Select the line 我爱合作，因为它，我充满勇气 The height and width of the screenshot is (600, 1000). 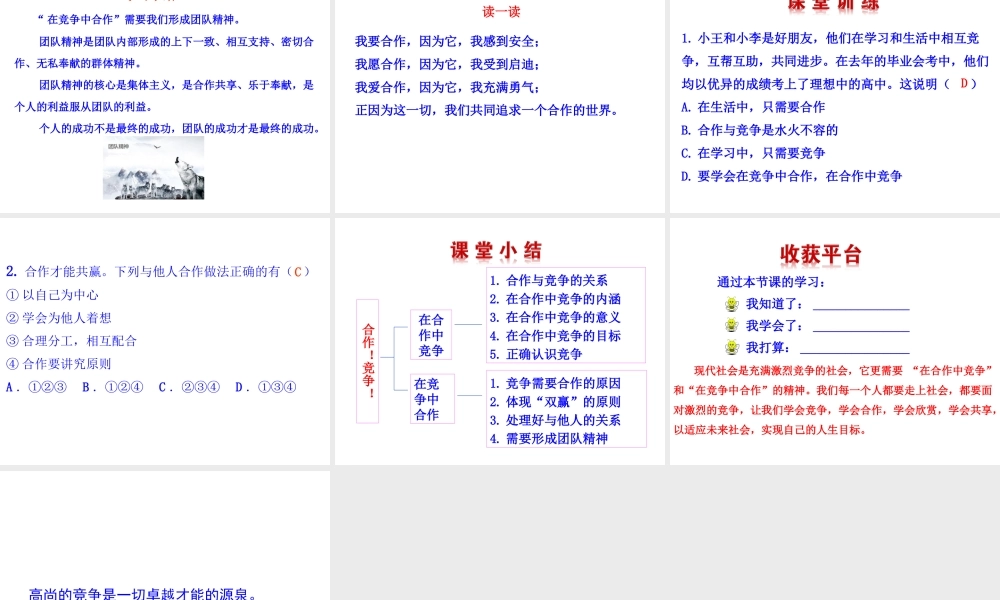tap(447, 87)
